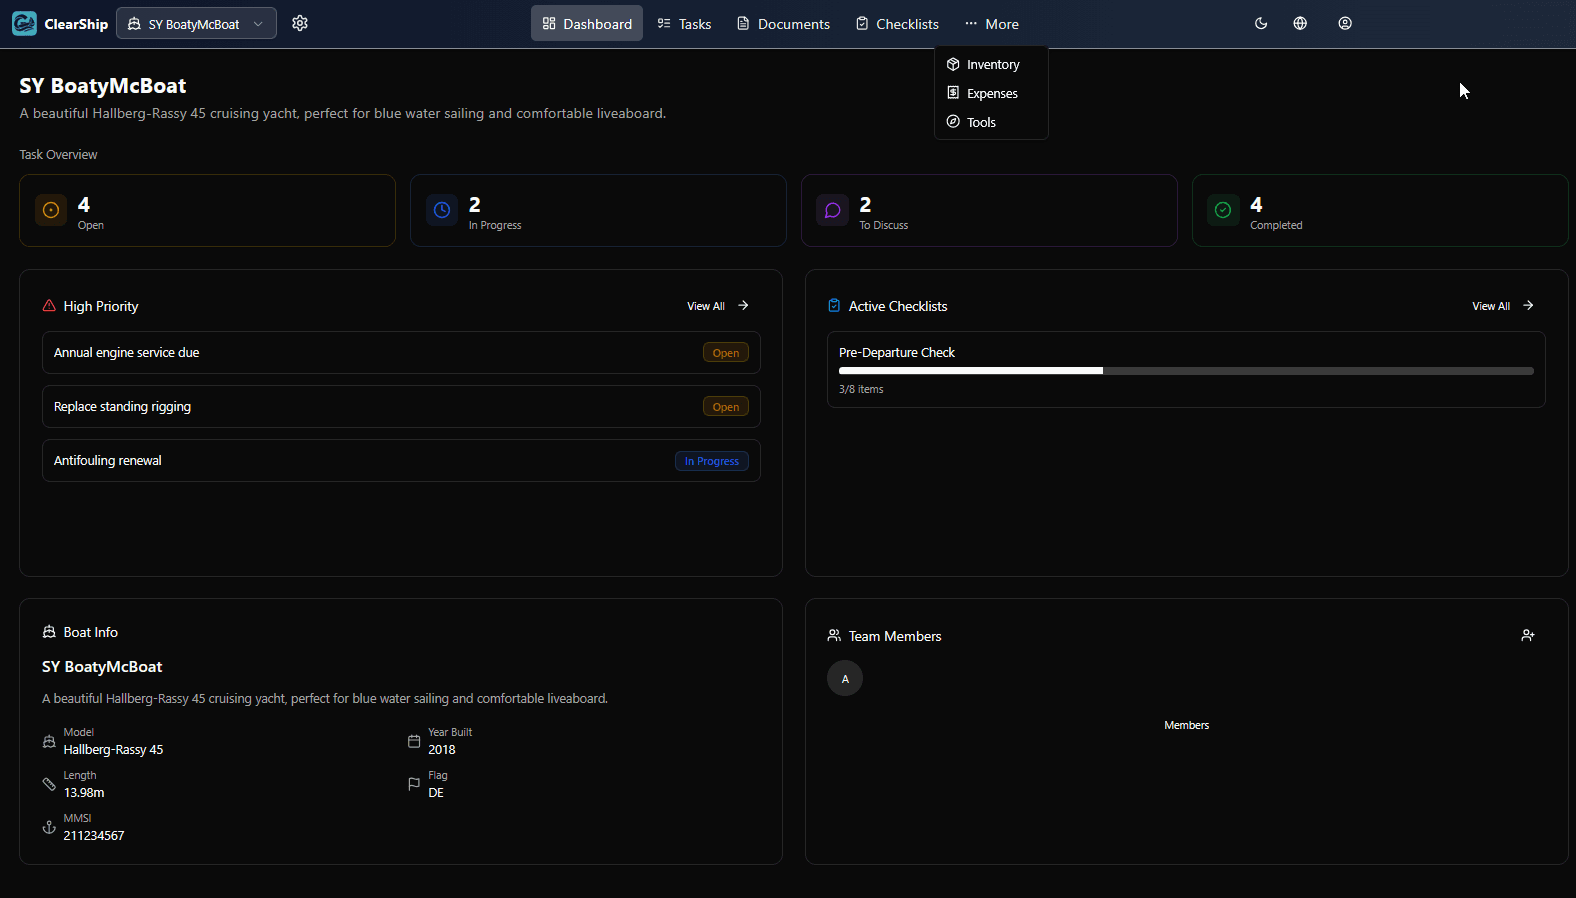Expand the SY BoatyMcBoat boat selector
Viewport: 1576px width, 898px height.
tap(197, 23)
